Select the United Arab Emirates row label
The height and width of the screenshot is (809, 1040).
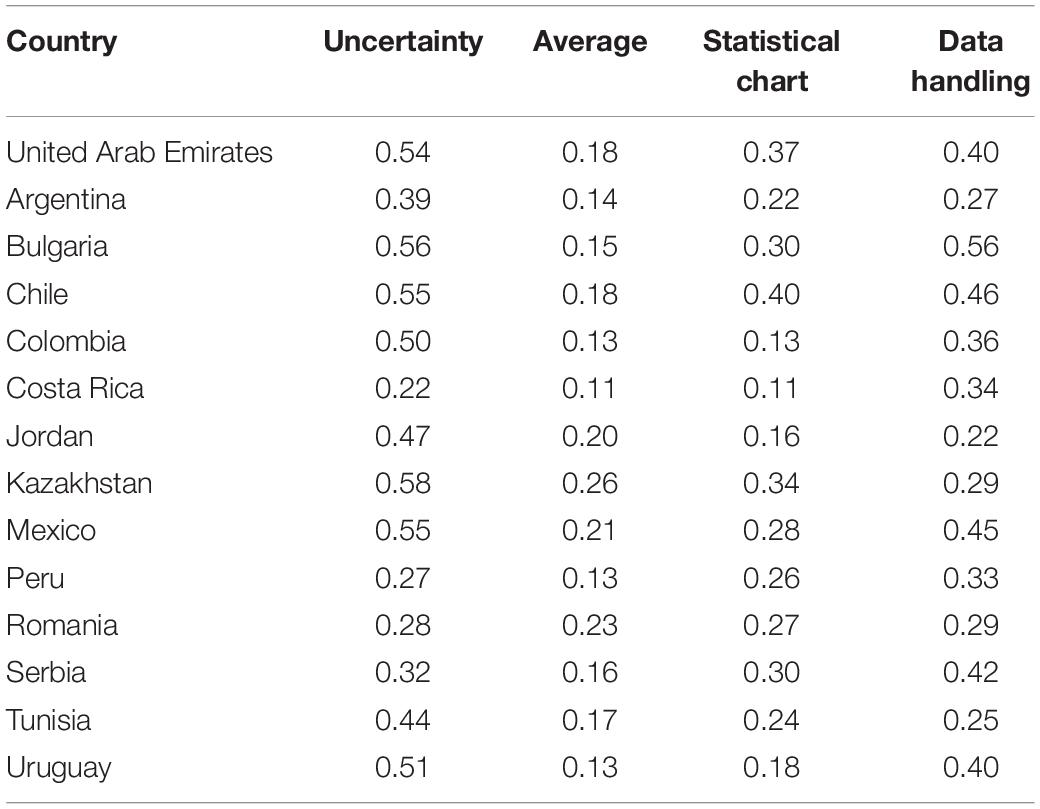point(139,152)
